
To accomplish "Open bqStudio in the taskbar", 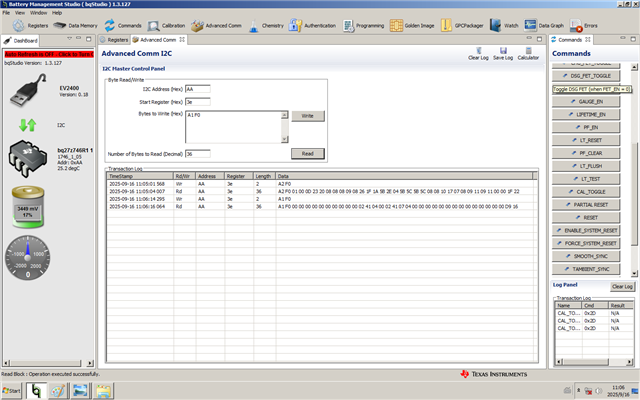I will click(x=36, y=391).
